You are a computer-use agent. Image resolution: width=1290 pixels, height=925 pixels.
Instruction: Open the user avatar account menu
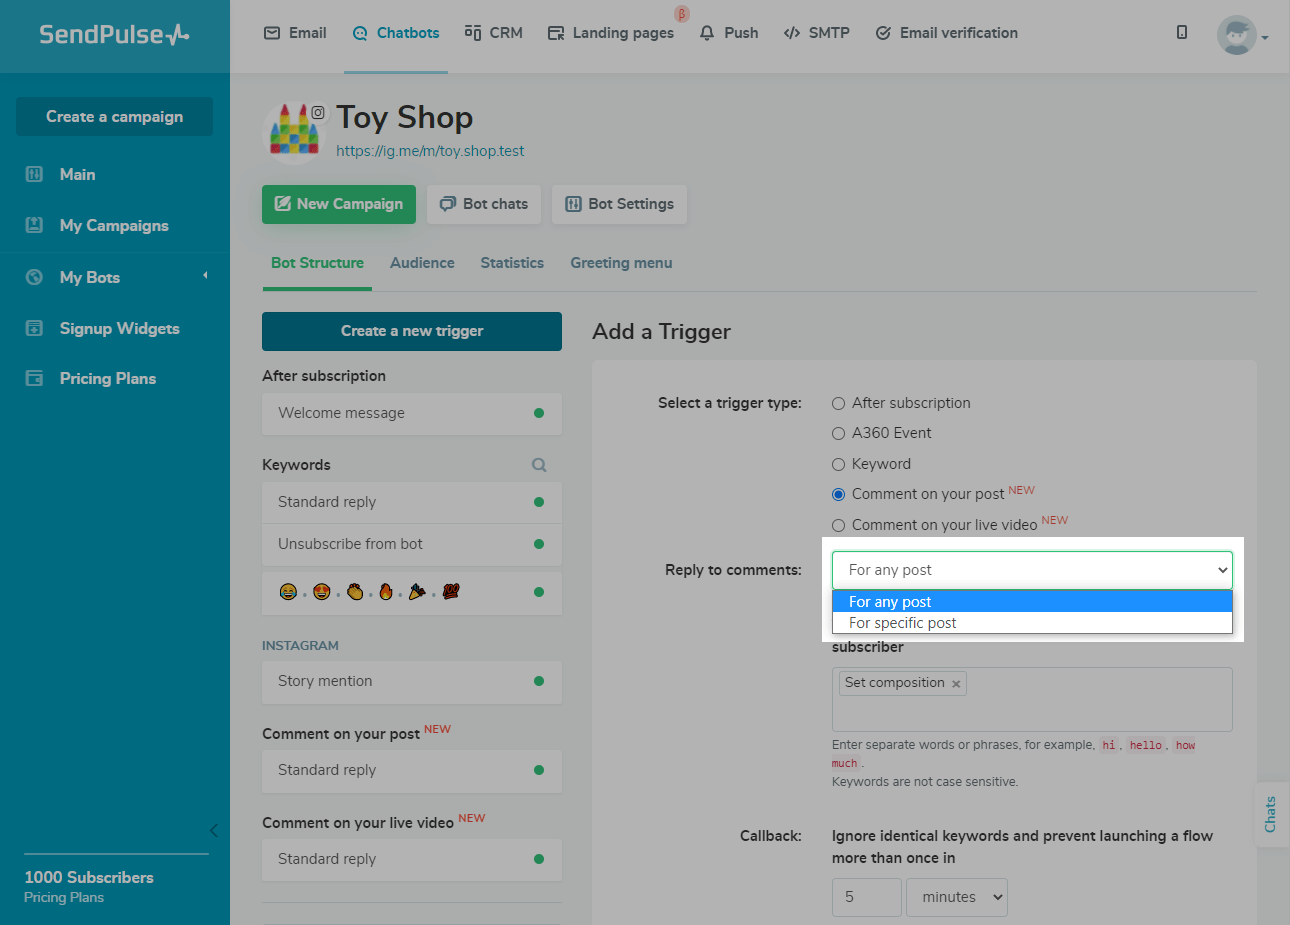click(1242, 35)
